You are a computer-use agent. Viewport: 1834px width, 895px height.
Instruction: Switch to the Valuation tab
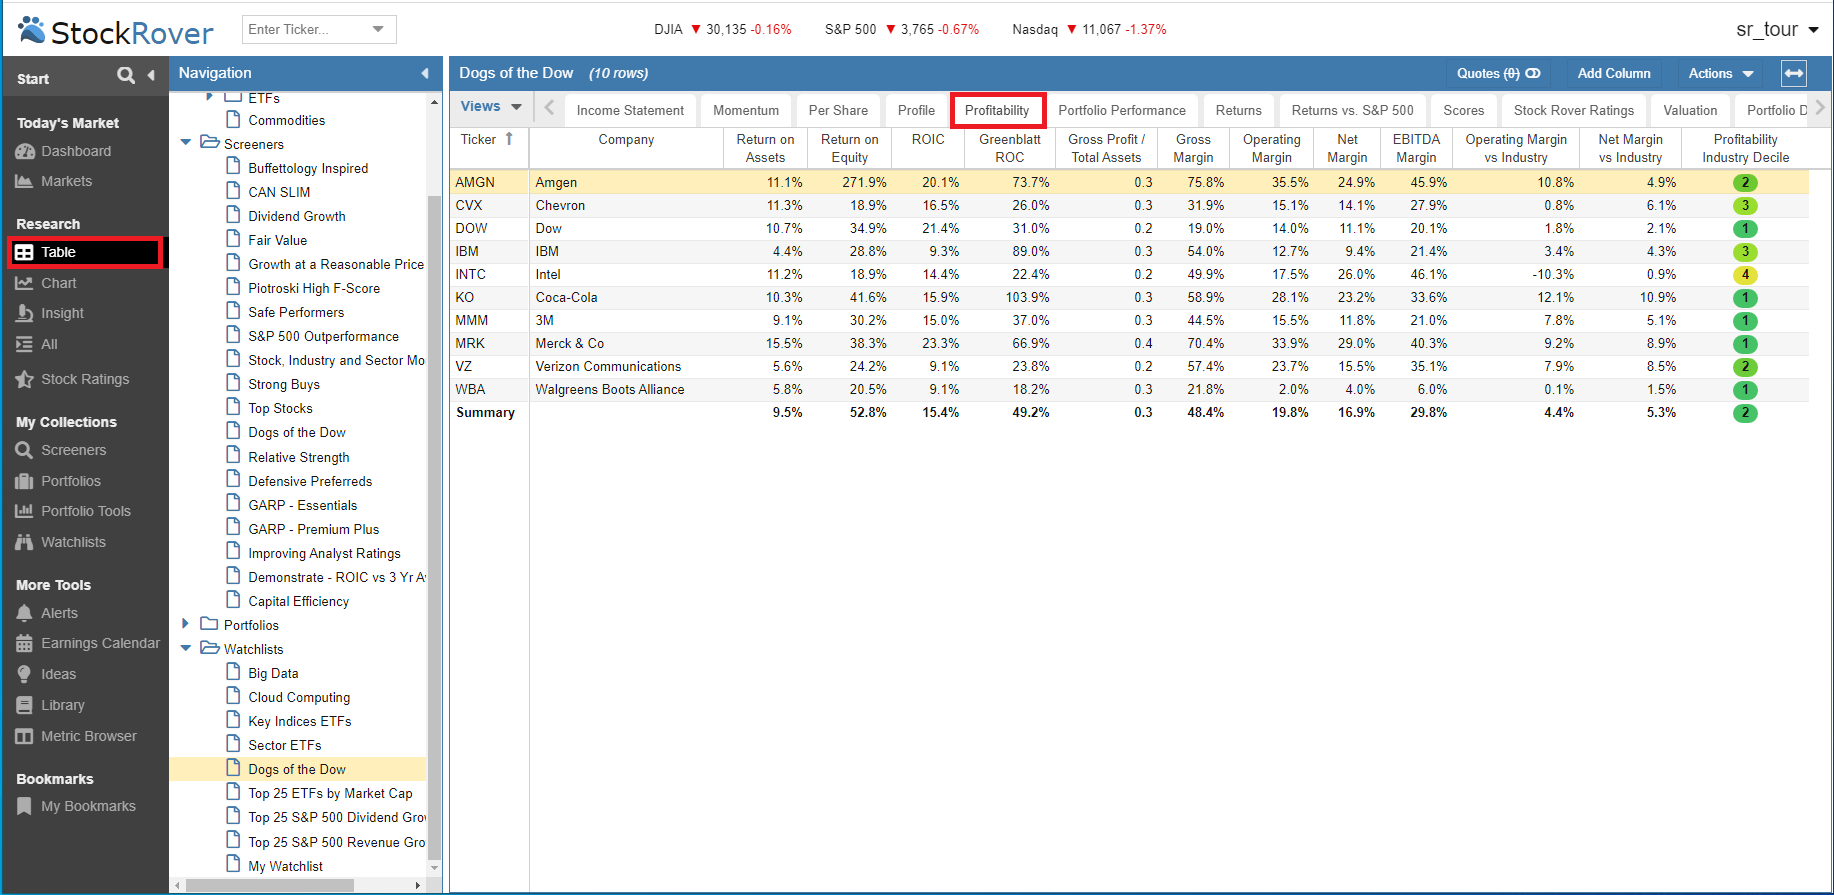coord(1690,110)
